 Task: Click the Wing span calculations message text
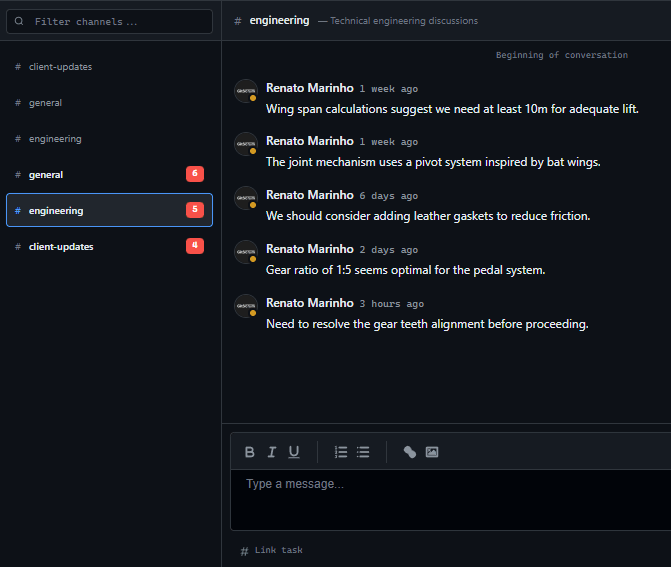452,109
